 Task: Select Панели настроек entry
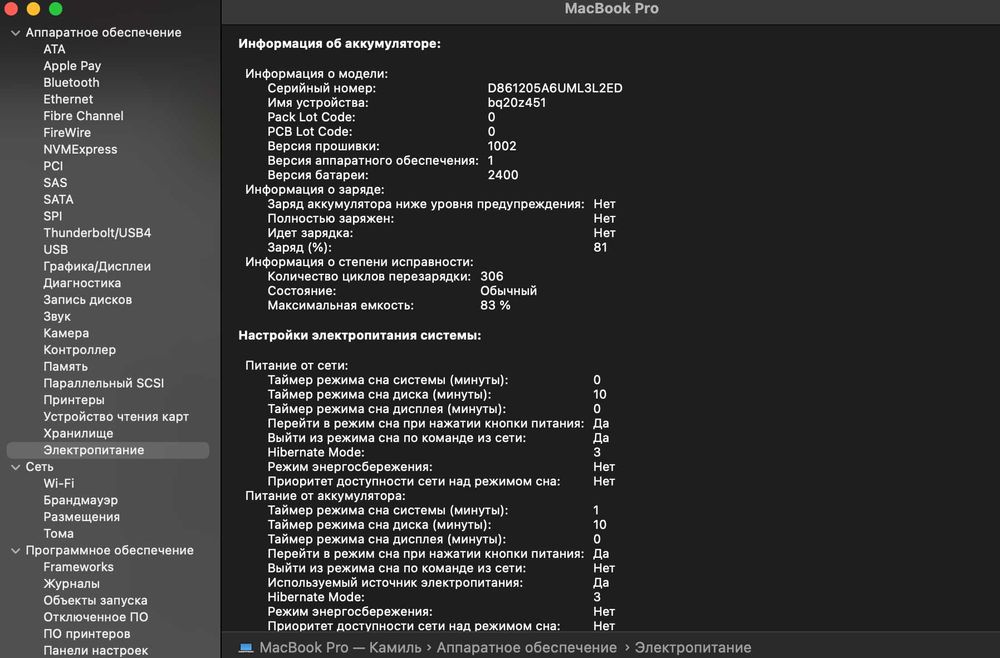95,650
